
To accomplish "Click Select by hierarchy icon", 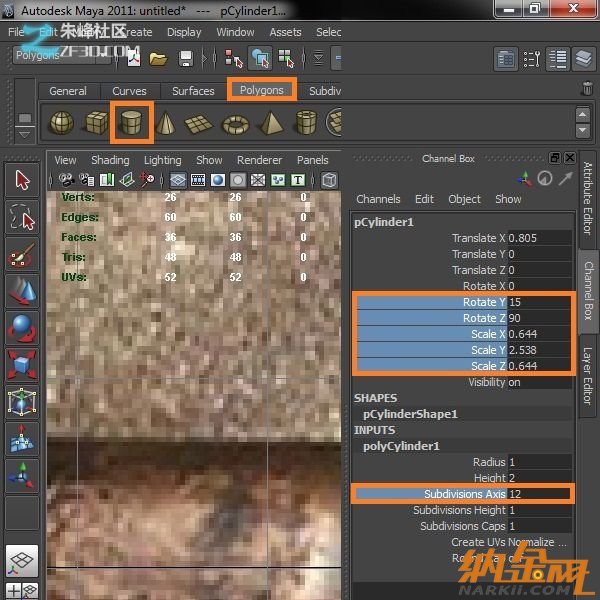I will click(x=233, y=59).
